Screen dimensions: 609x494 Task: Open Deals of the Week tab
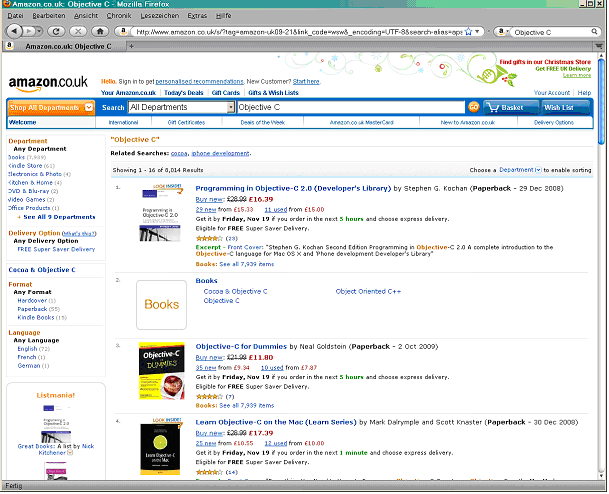click(x=263, y=122)
